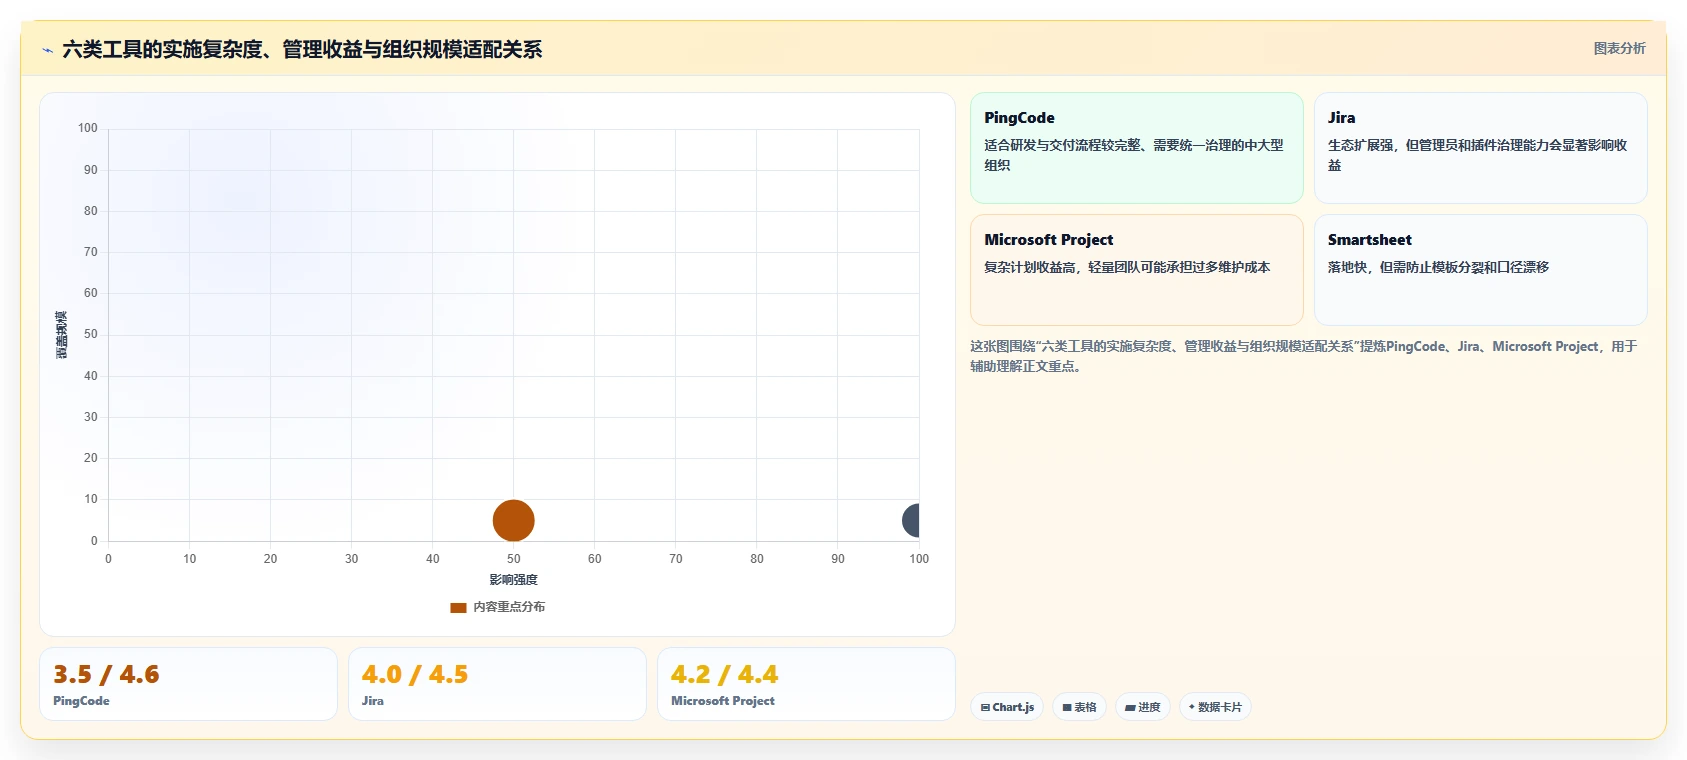Click the 影响强度 x-axis title
Screen dimensions: 1687x760
[514, 580]
